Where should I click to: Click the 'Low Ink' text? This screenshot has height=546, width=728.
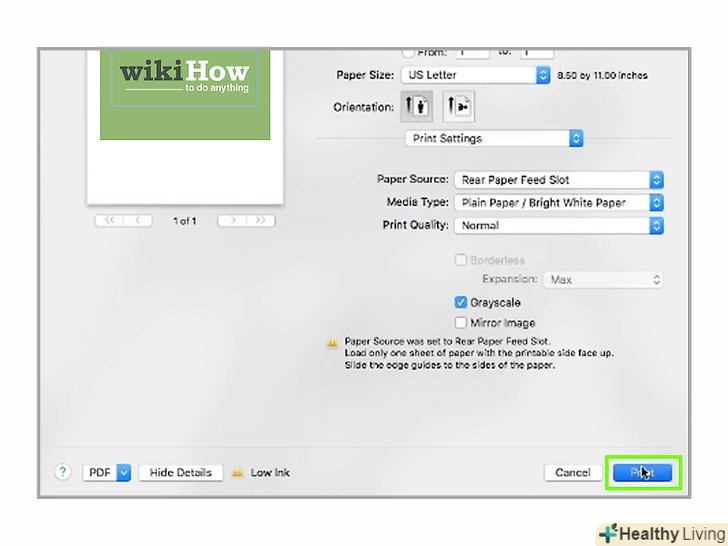point(270,473)
